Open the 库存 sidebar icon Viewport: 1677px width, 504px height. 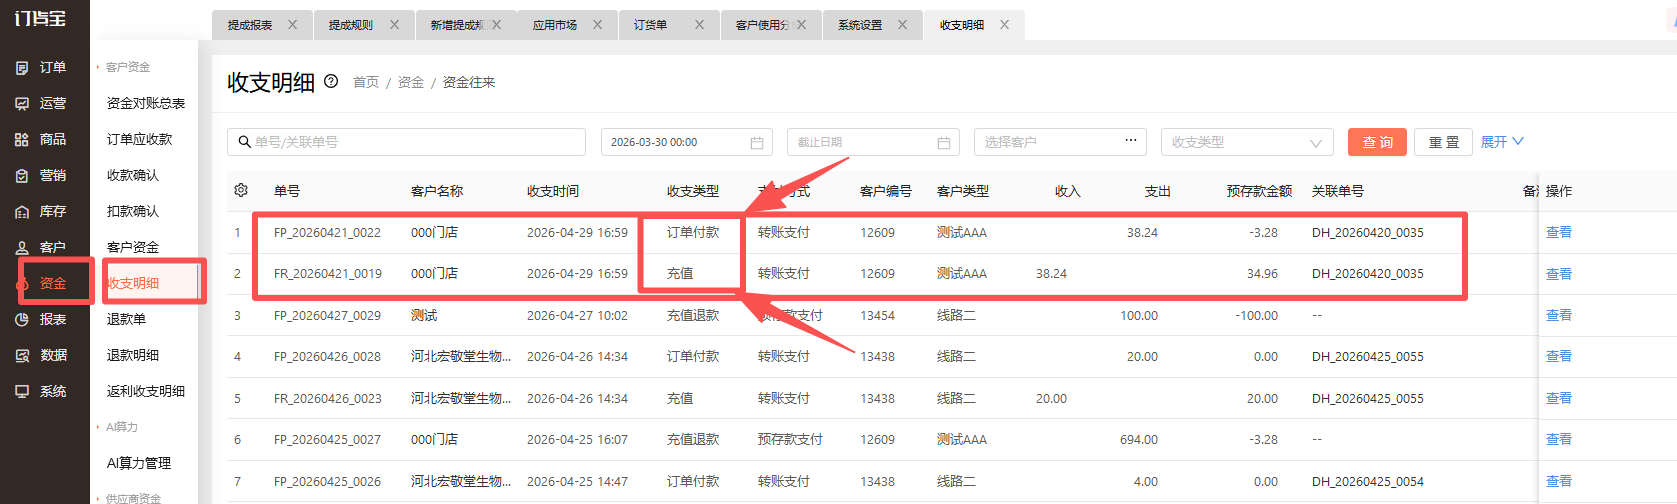(22, 212)
